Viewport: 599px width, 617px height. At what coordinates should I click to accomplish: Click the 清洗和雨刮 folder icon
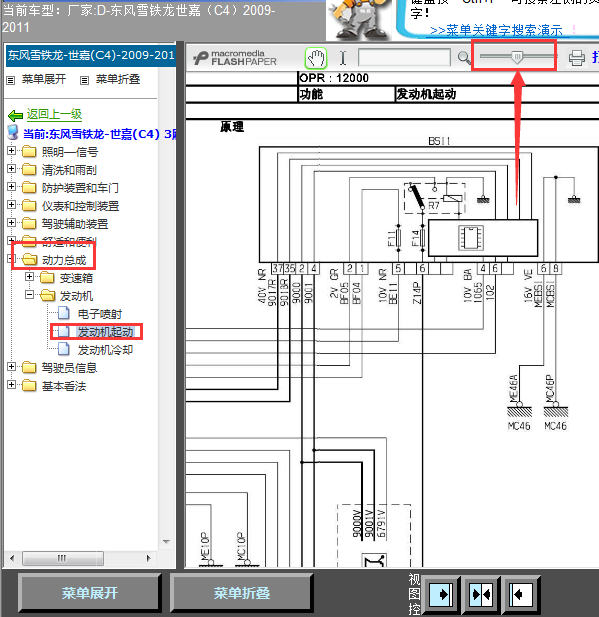click(29, 170)
